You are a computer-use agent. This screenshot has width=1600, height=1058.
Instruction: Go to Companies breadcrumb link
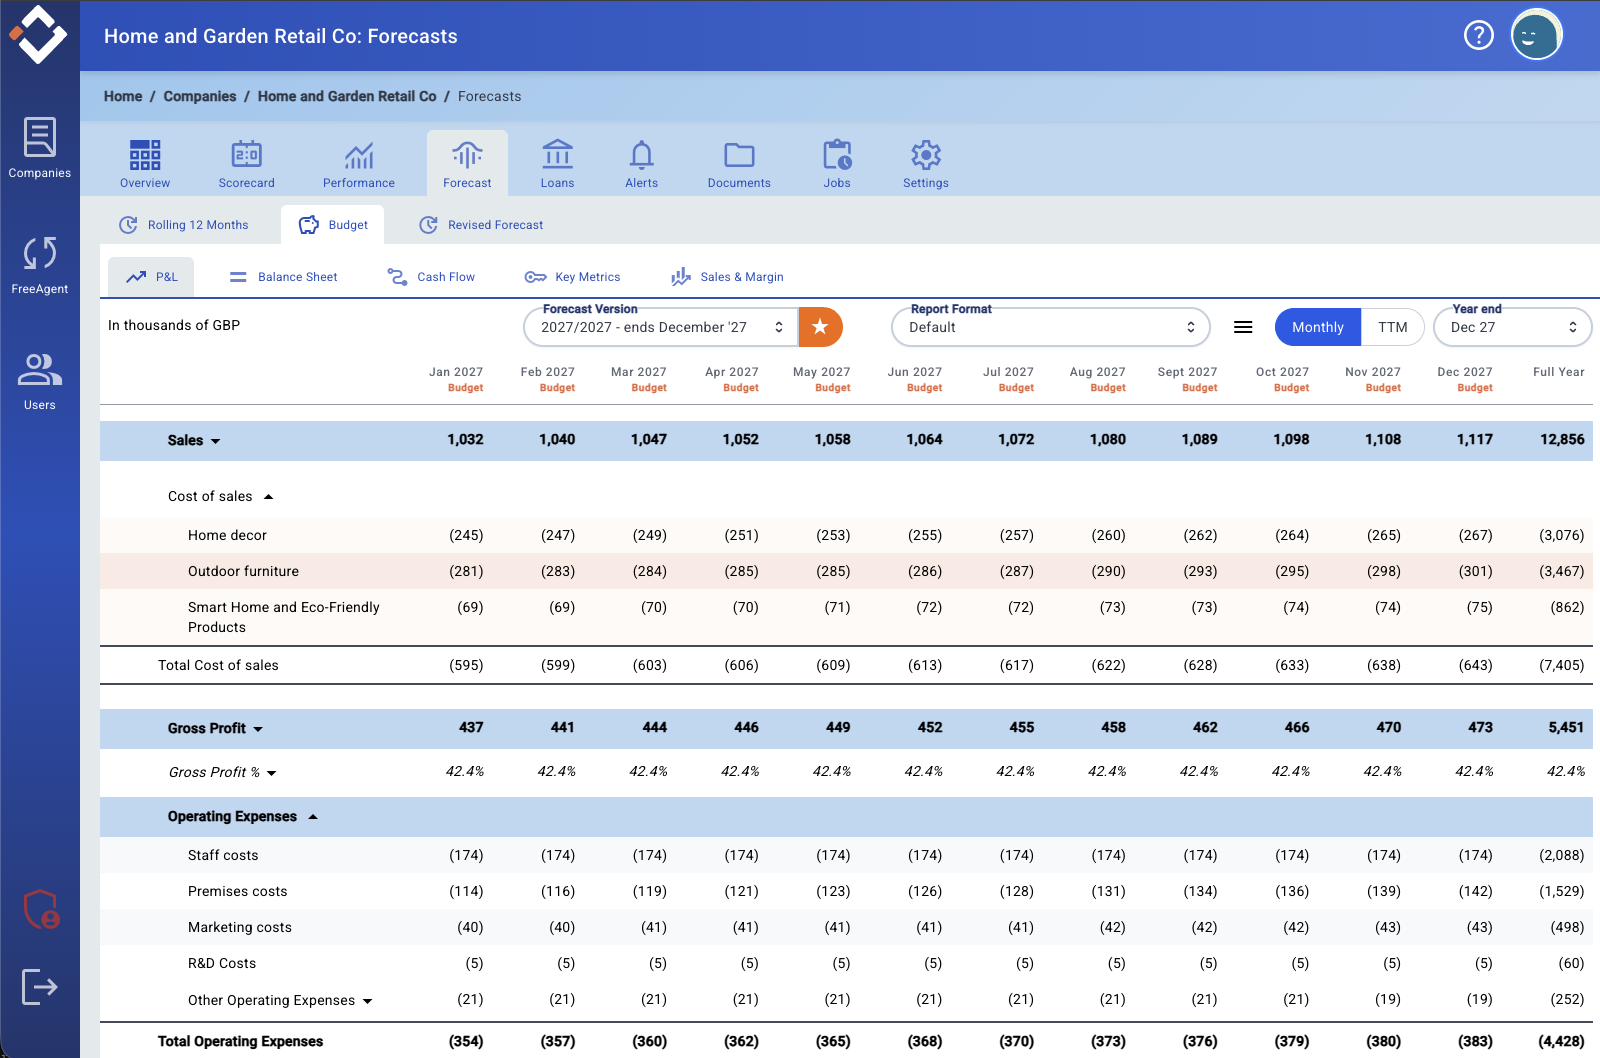200,96
